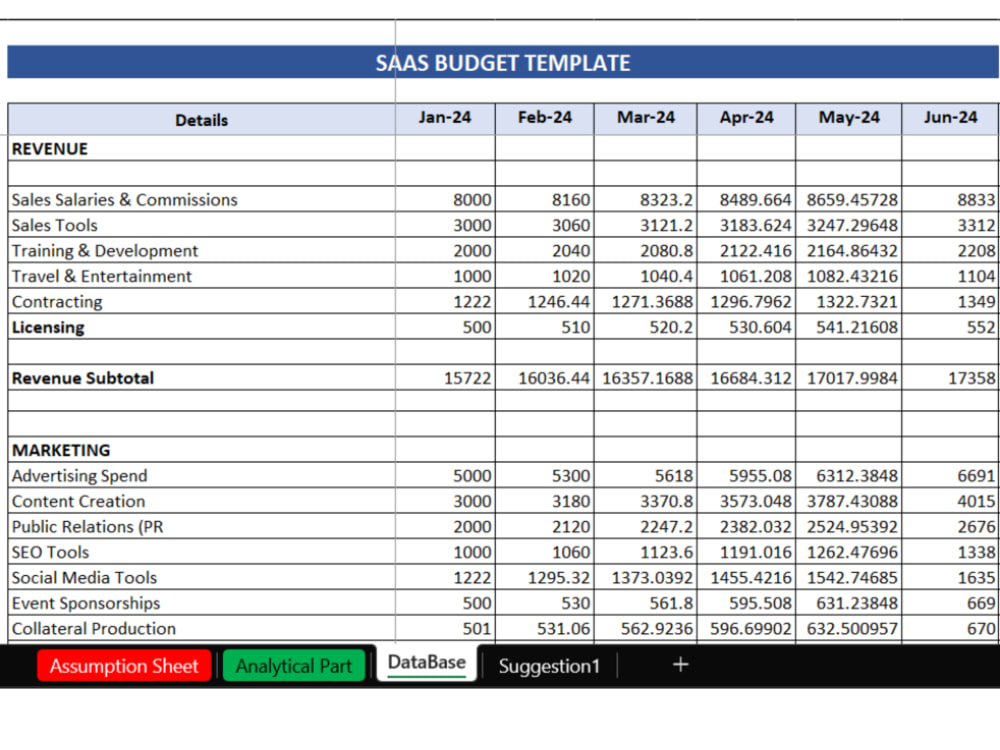
Task: Open the Suggestion1 sheet tab
Action: pos(549,665)
